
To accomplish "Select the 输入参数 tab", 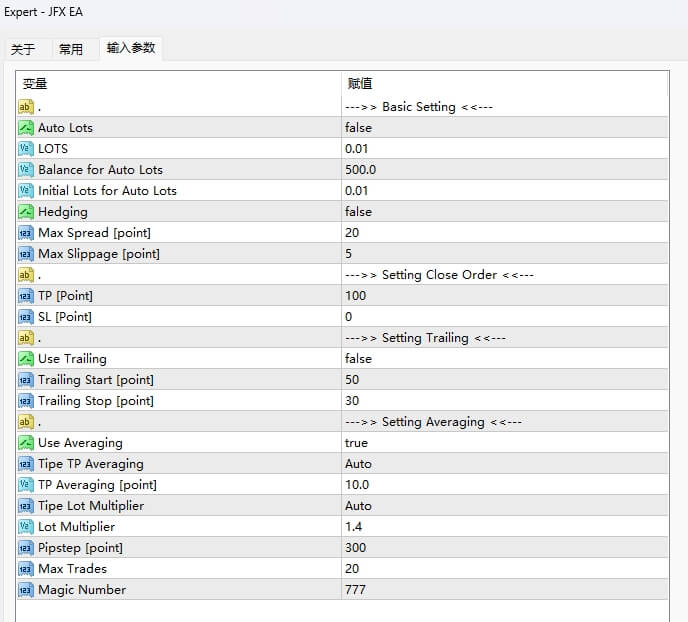I will click(x=131, y=48).
